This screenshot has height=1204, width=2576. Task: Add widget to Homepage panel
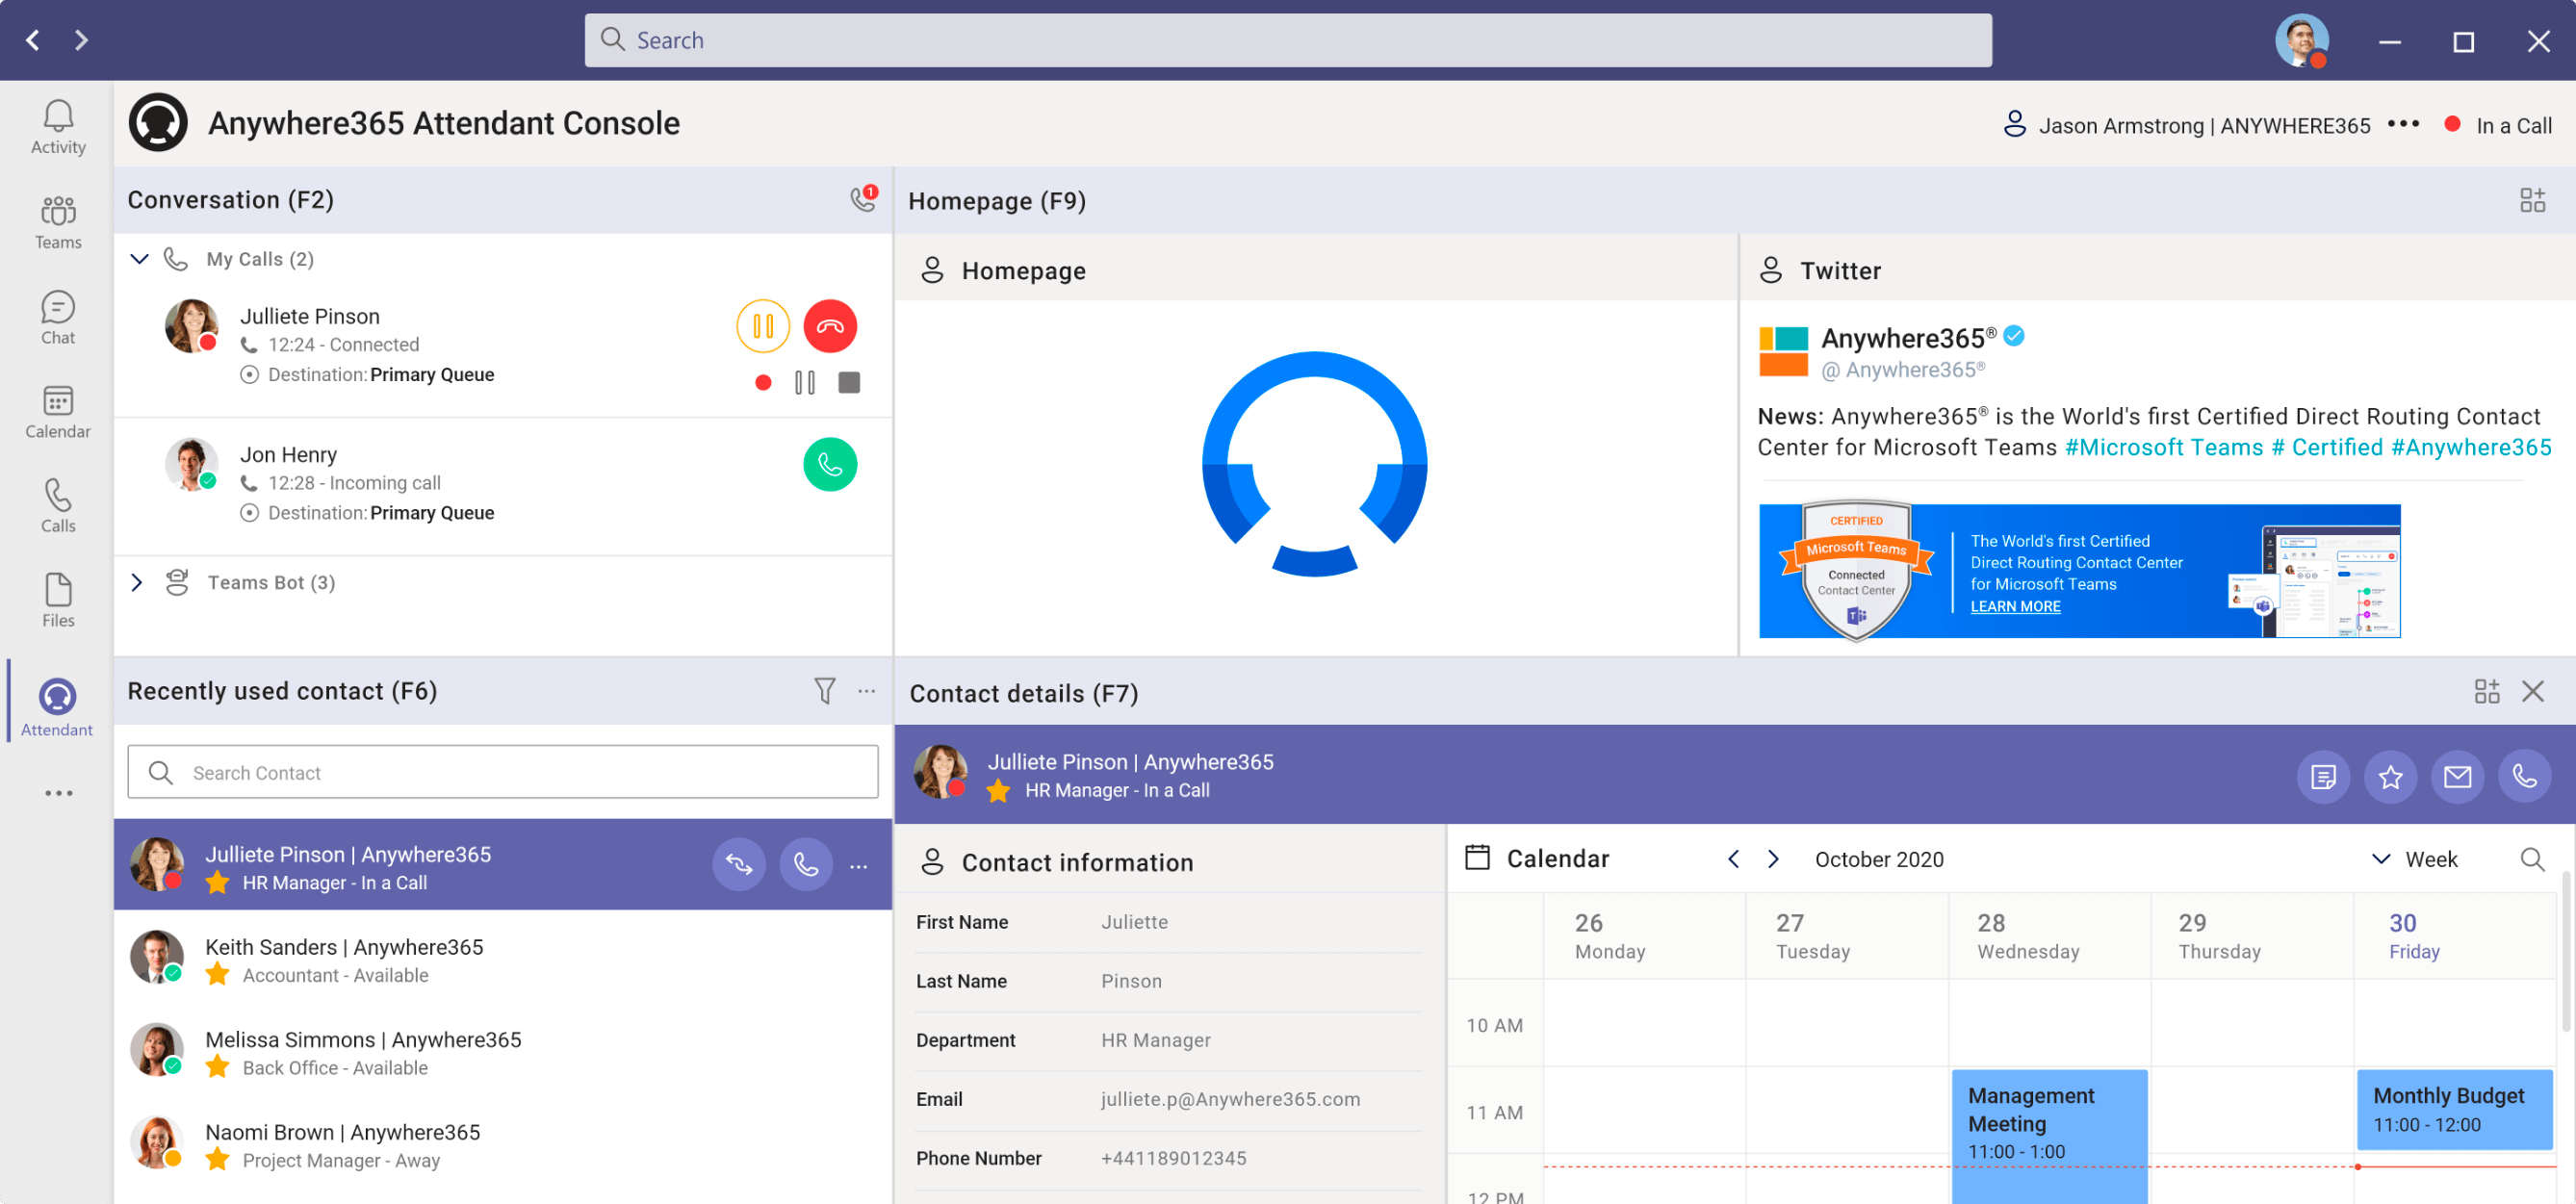(x=2532, y=200)
